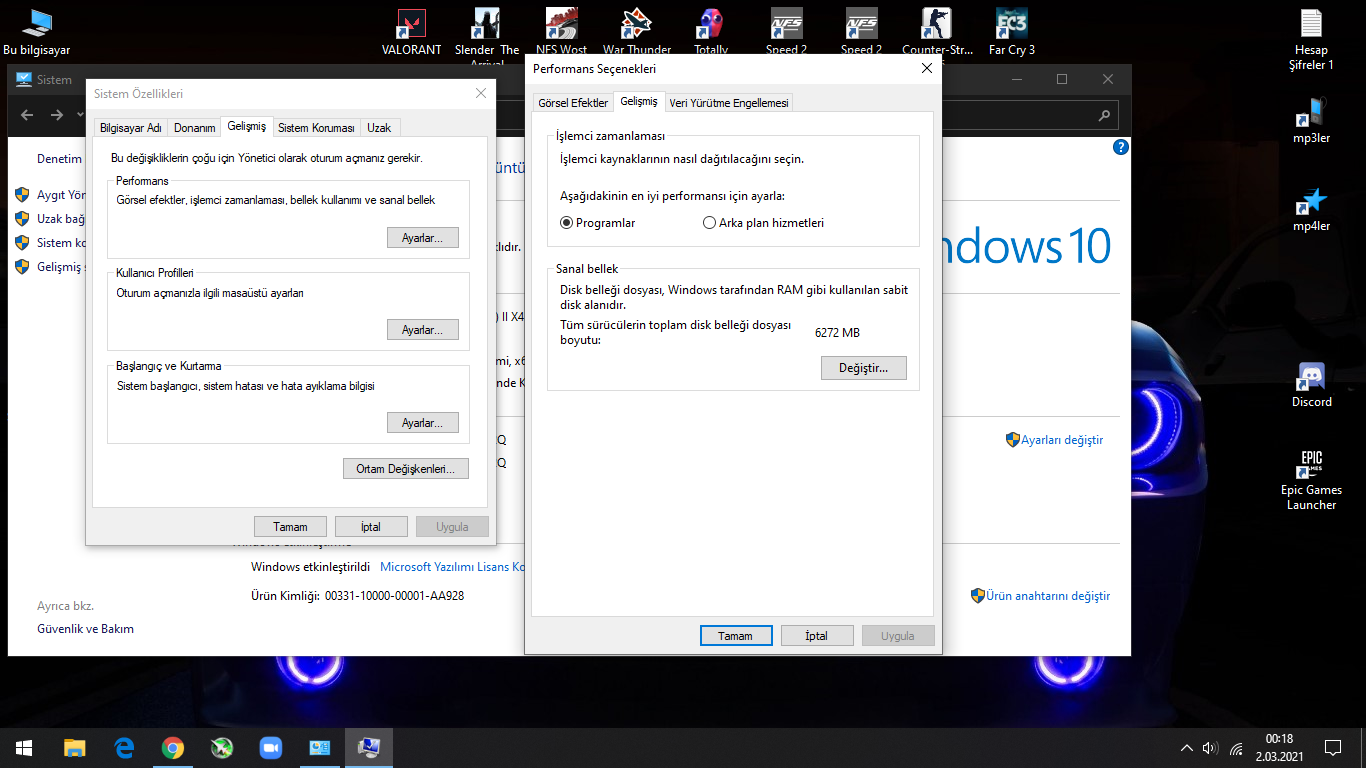Open the Sistem Koruması tab

pyautogui.click(x=316, y=128)
